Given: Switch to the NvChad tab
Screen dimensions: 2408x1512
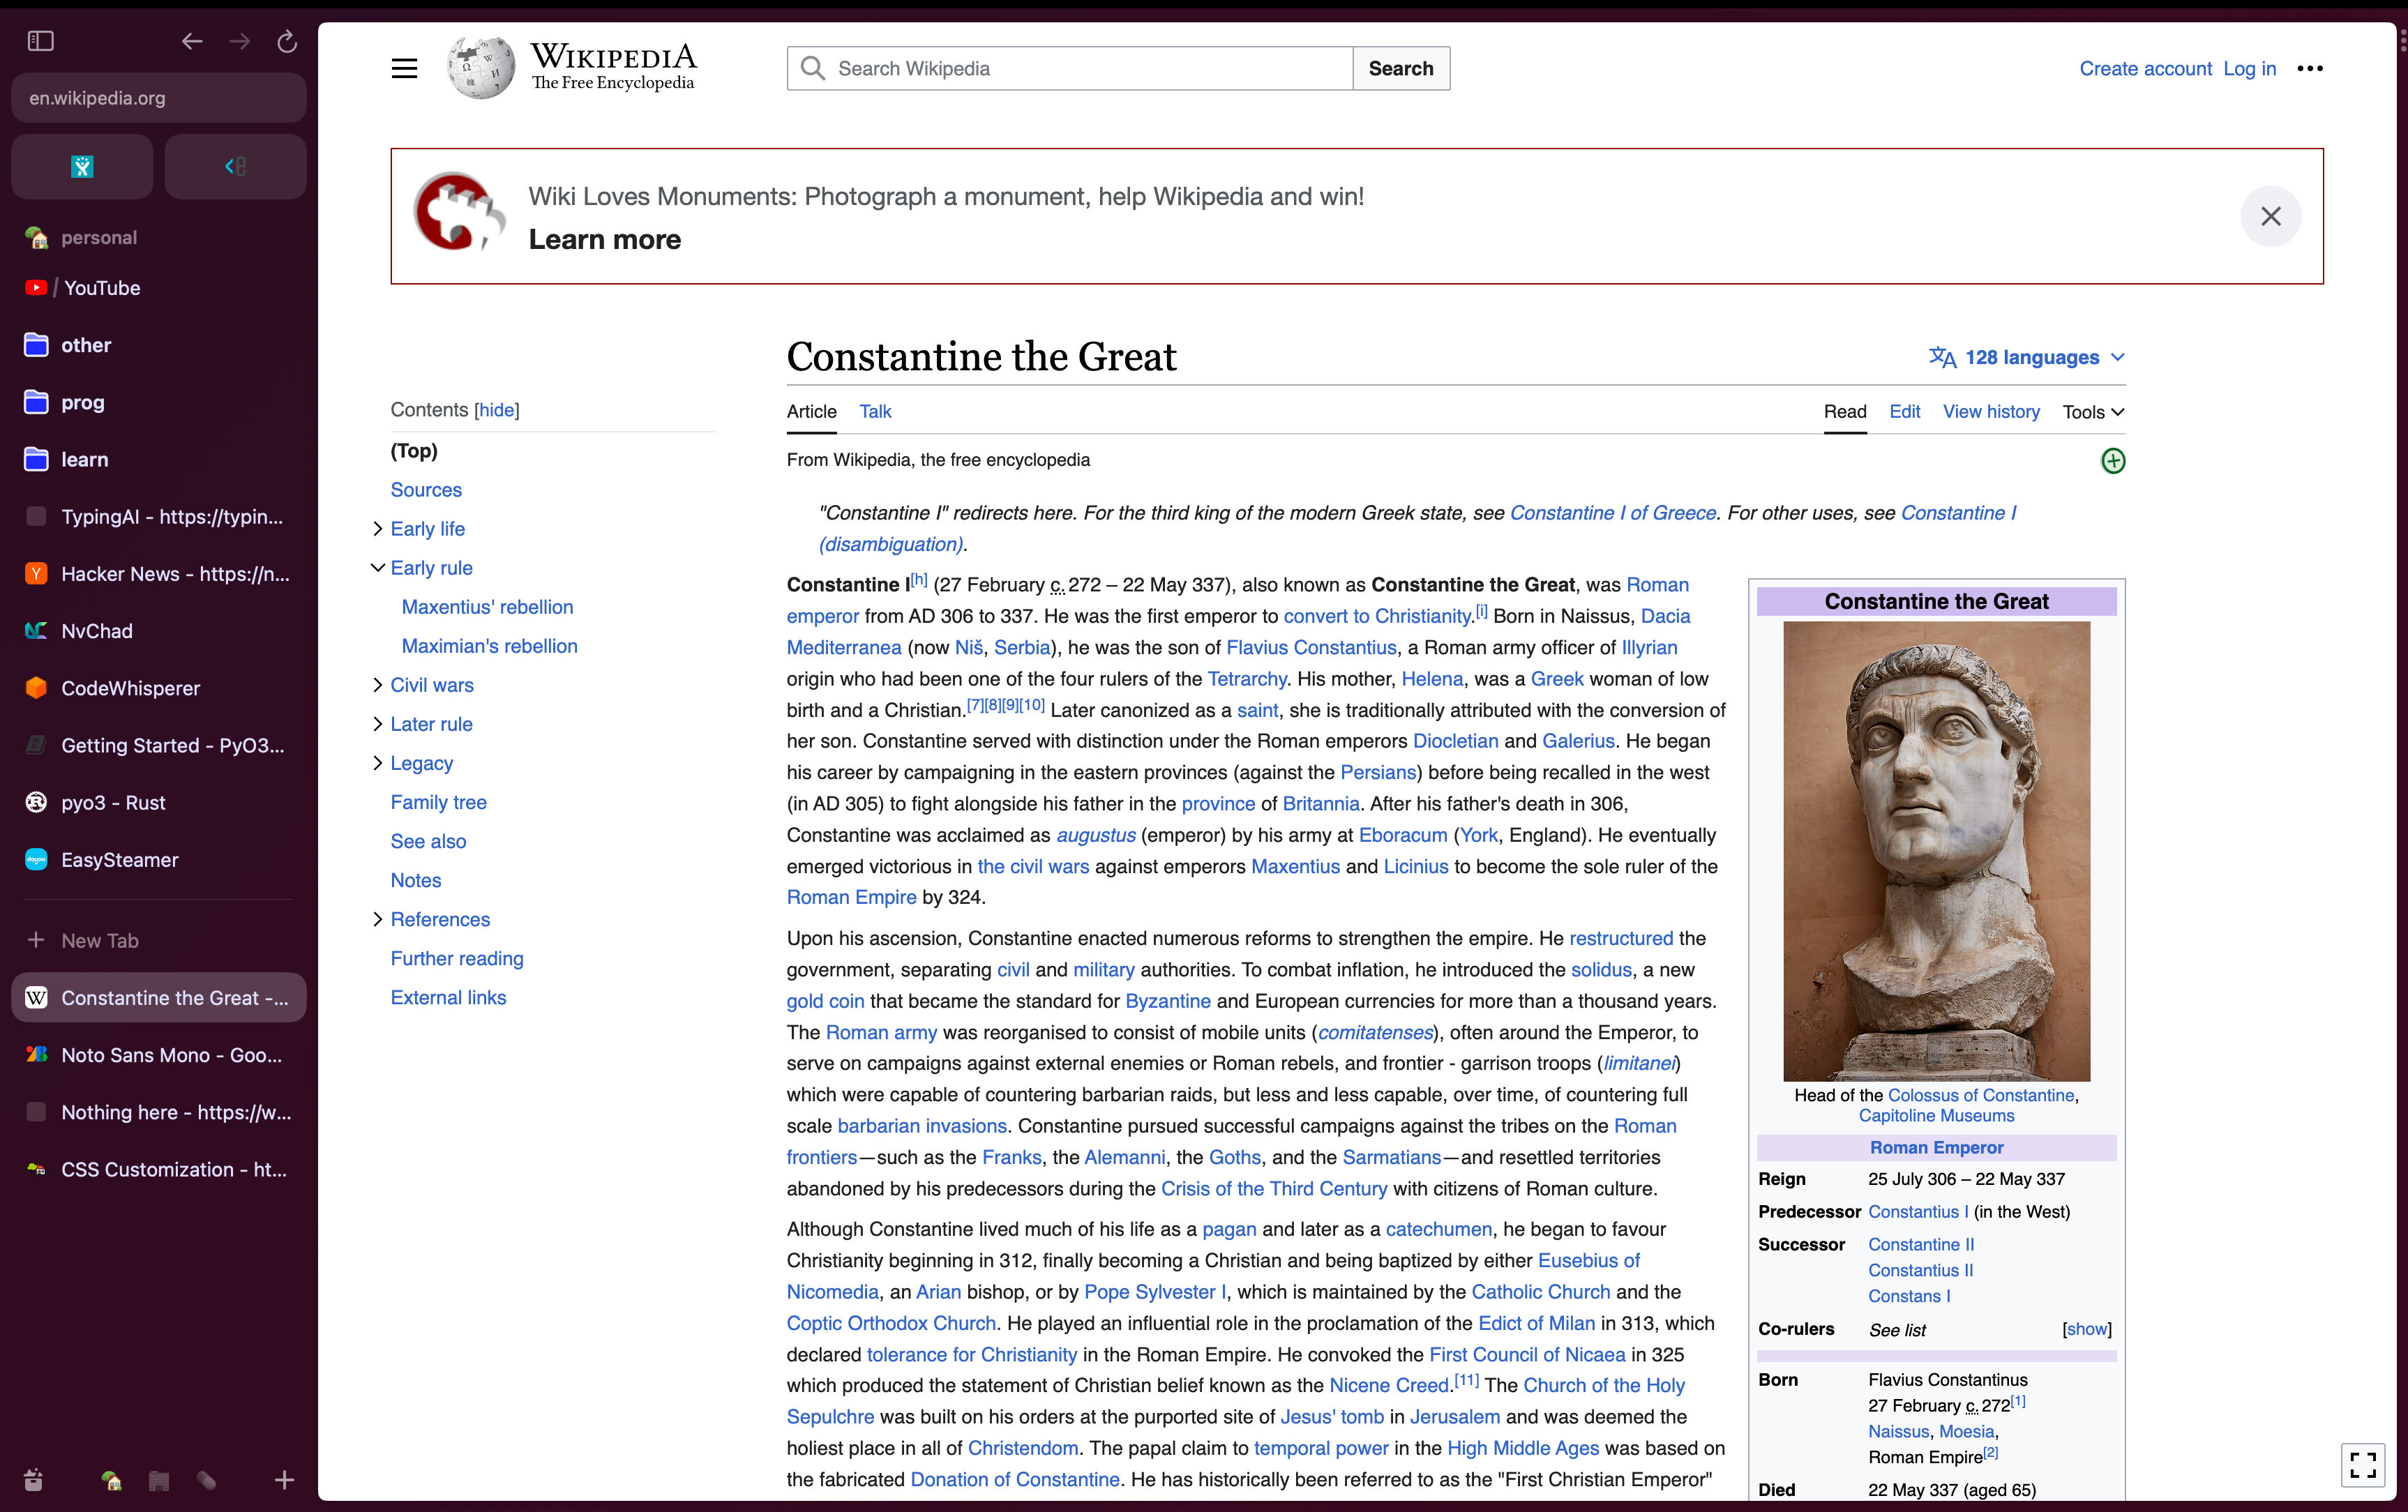Looking at the screenshot, I should (x=159, y=631).
